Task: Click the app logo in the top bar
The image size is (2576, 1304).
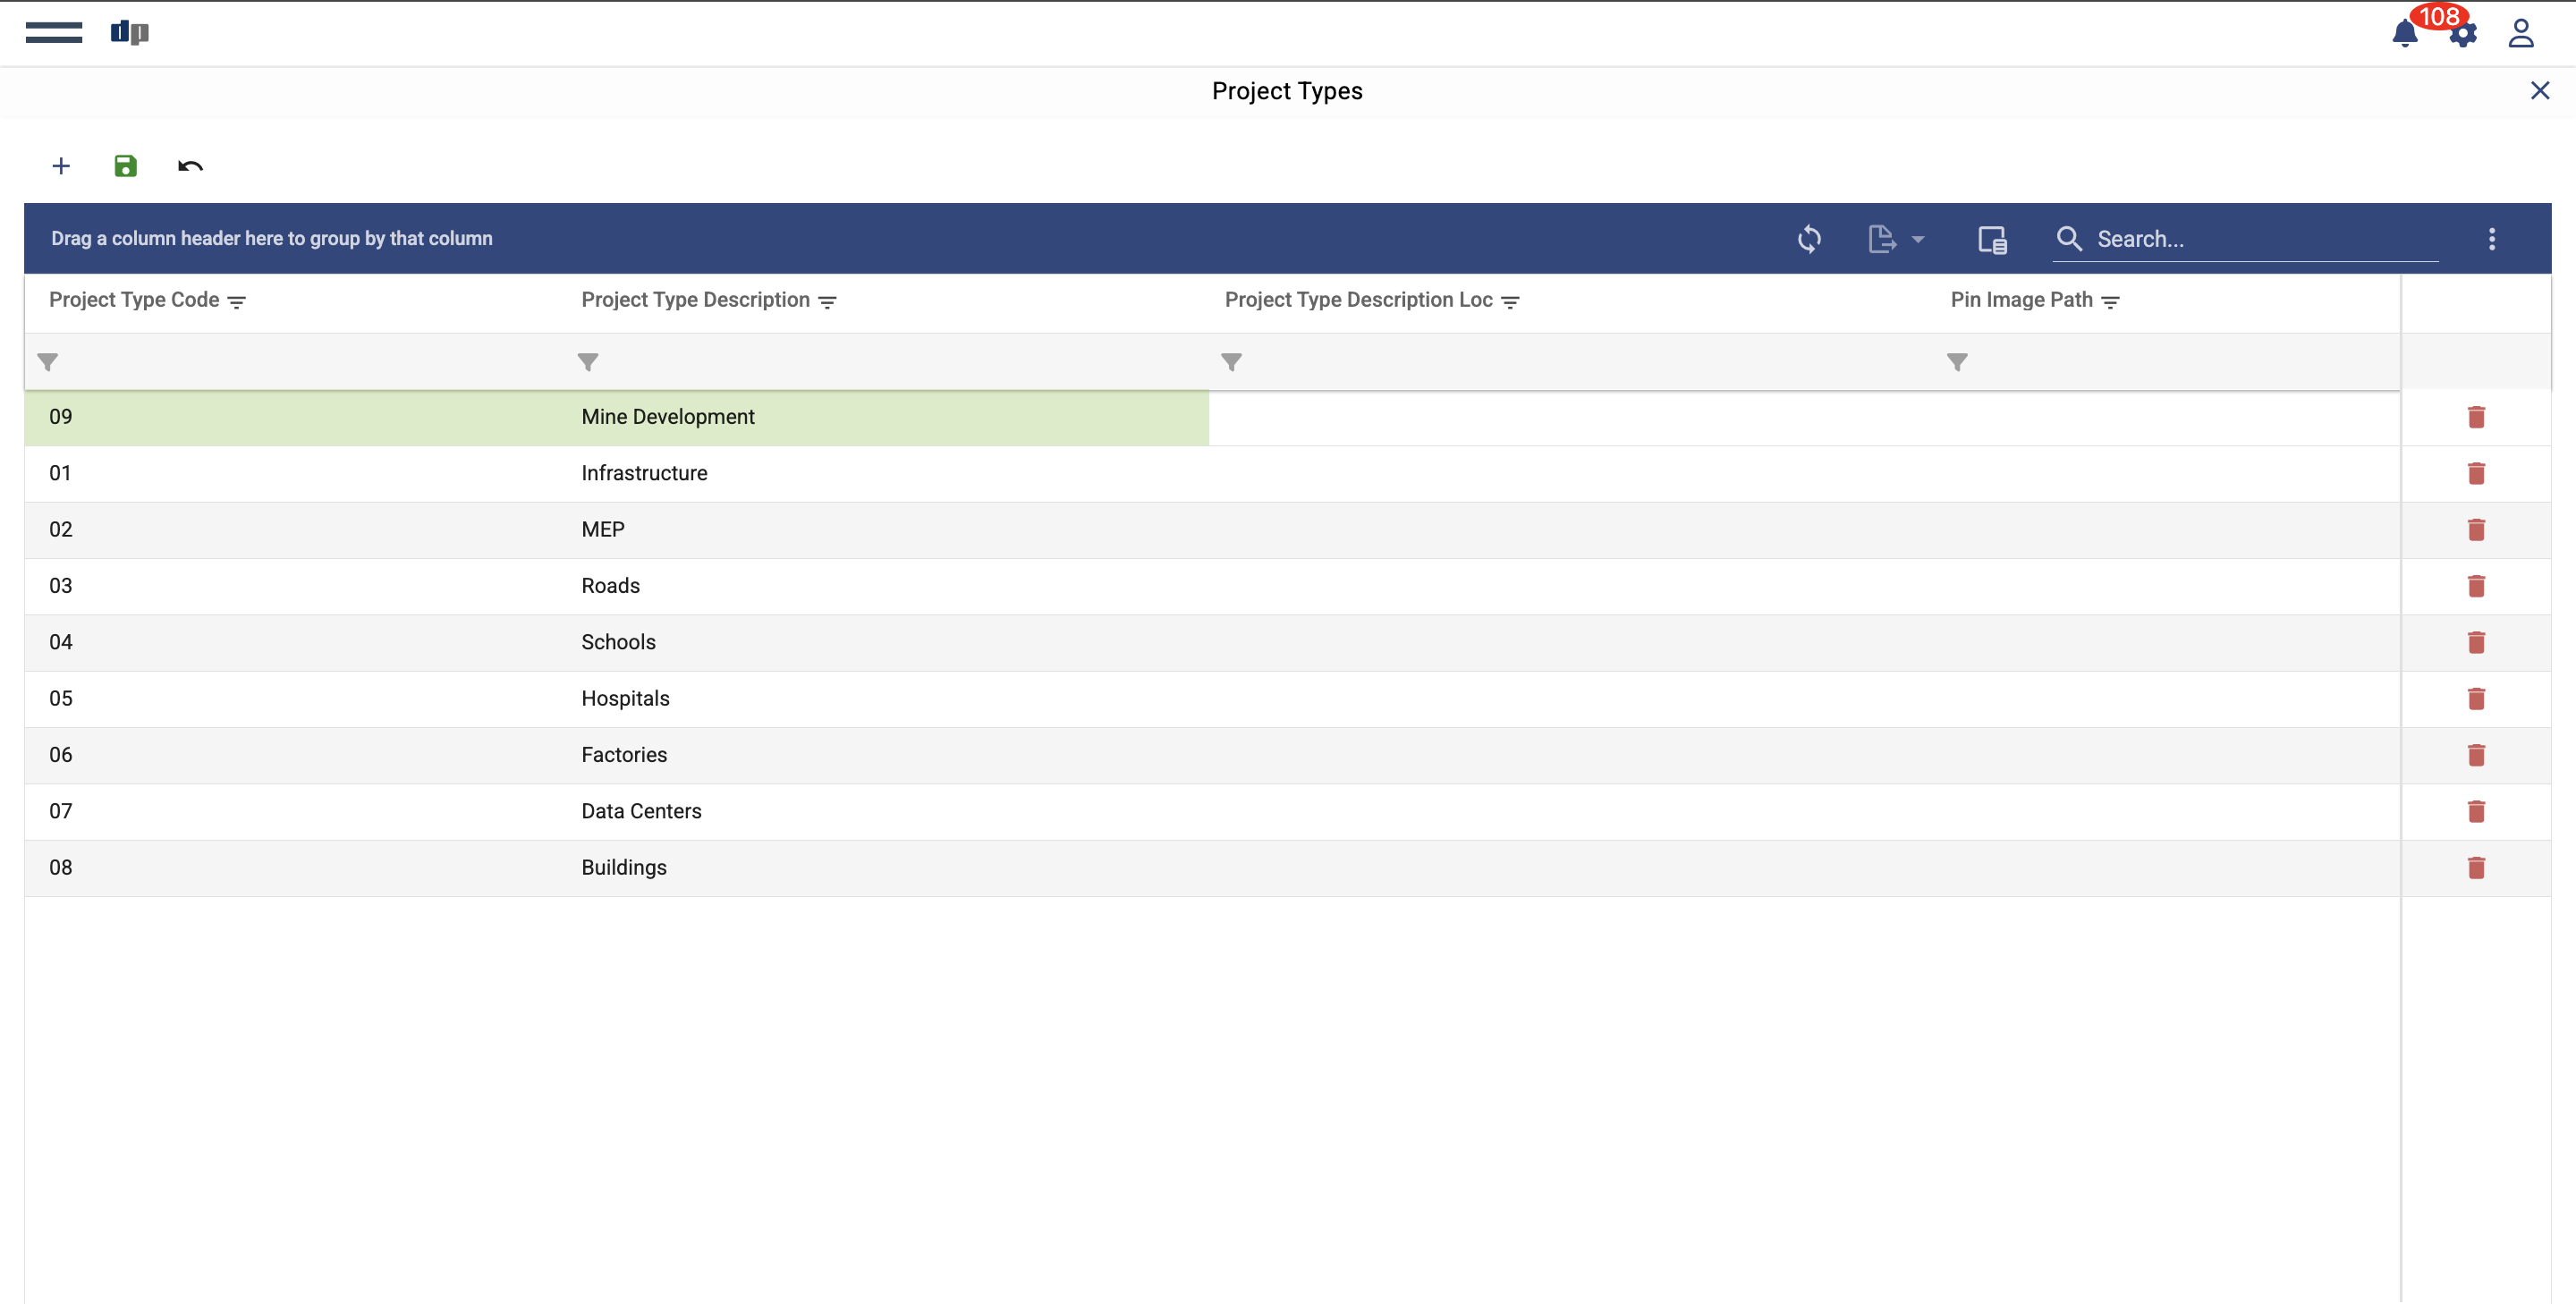Action: pyautogui.click(x=130, y=33)
